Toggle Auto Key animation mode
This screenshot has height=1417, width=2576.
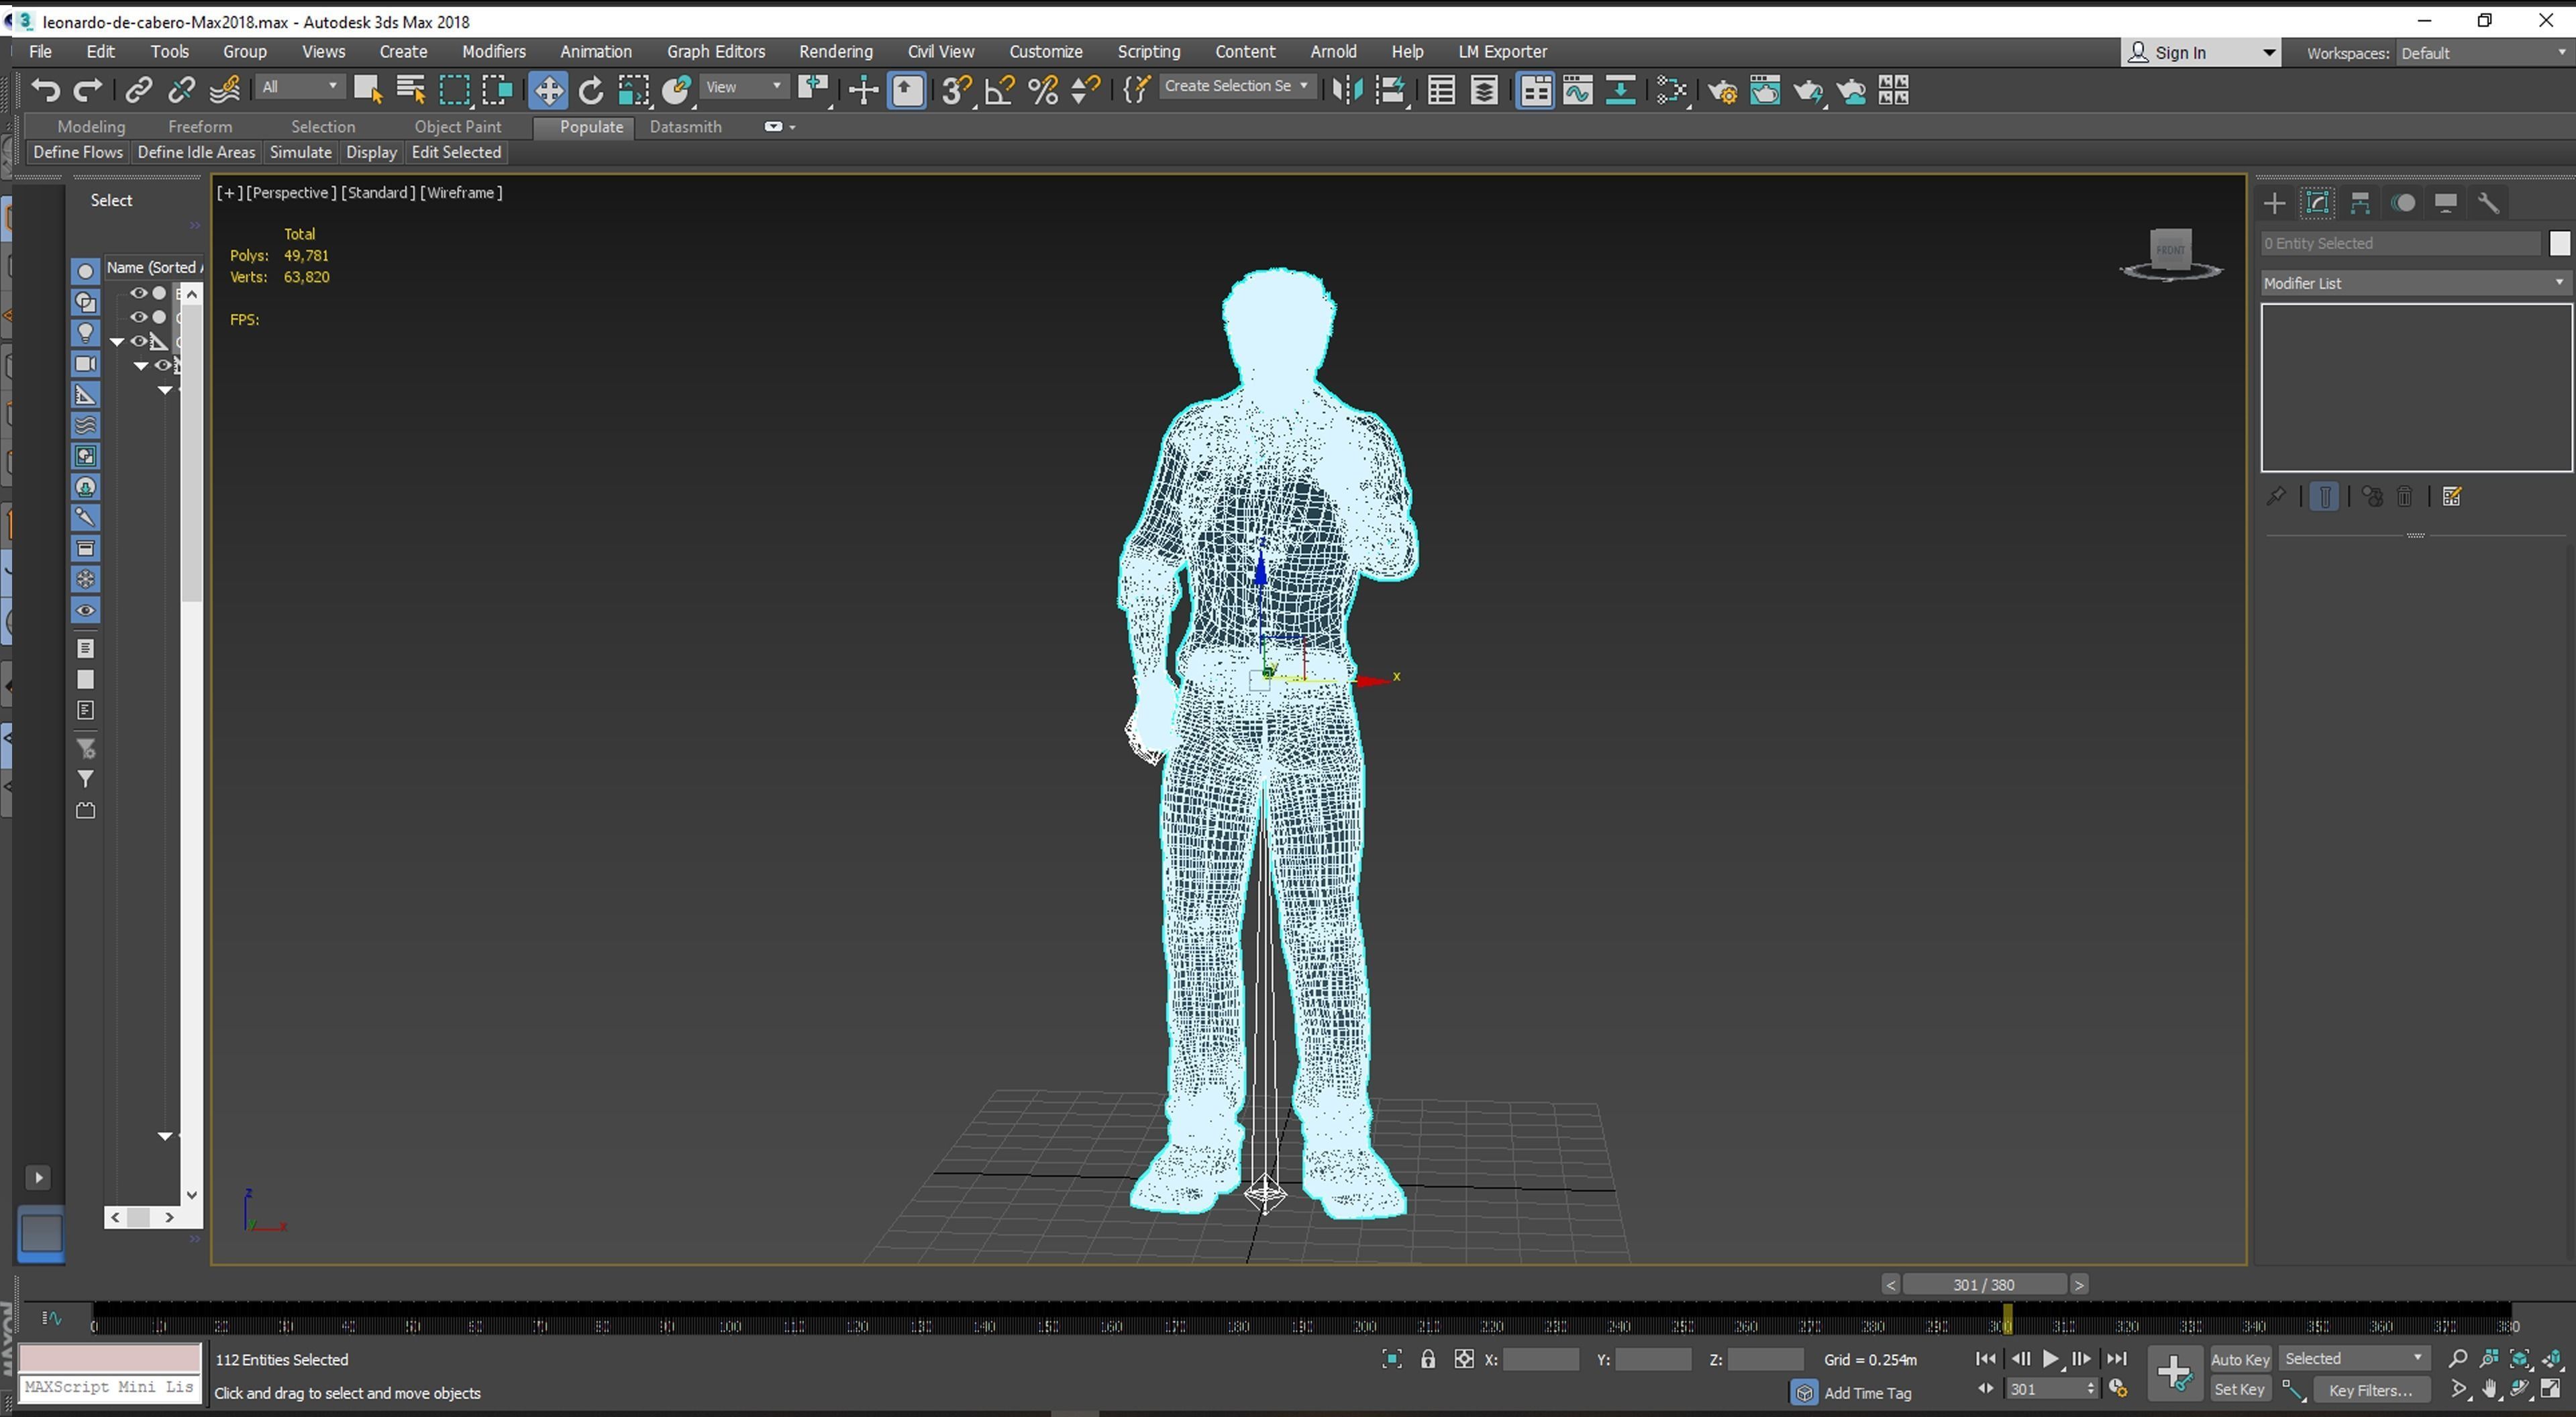[2240, 1359]
